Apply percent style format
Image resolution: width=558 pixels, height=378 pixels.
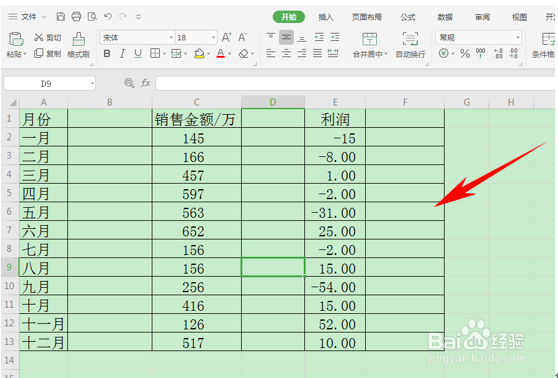pyautogui.click(x=464, y=54)
